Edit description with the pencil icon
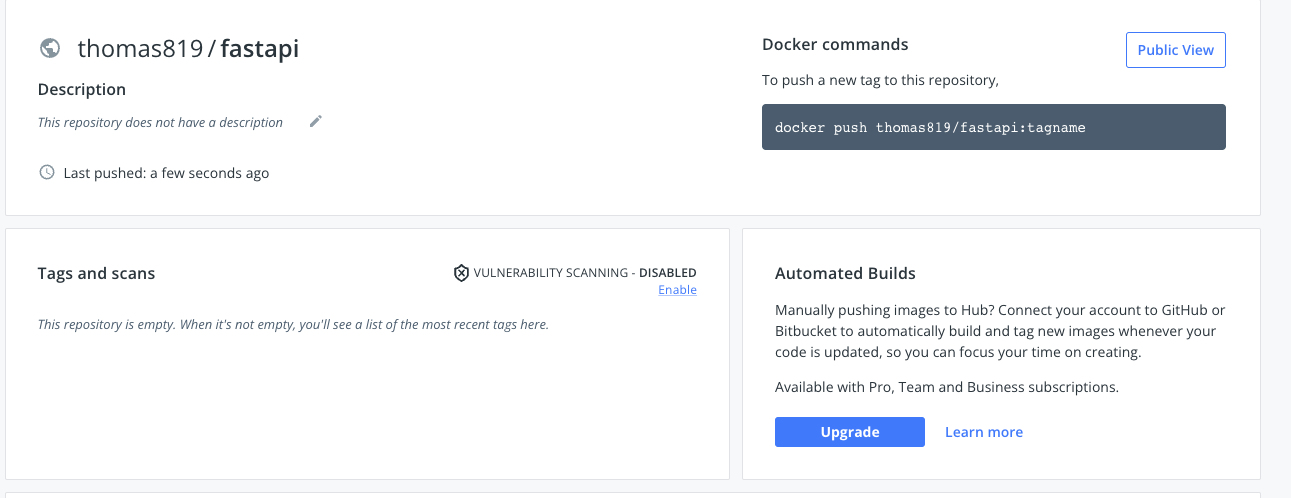This screenshot has height=498, width=1291. pos(316,121)
